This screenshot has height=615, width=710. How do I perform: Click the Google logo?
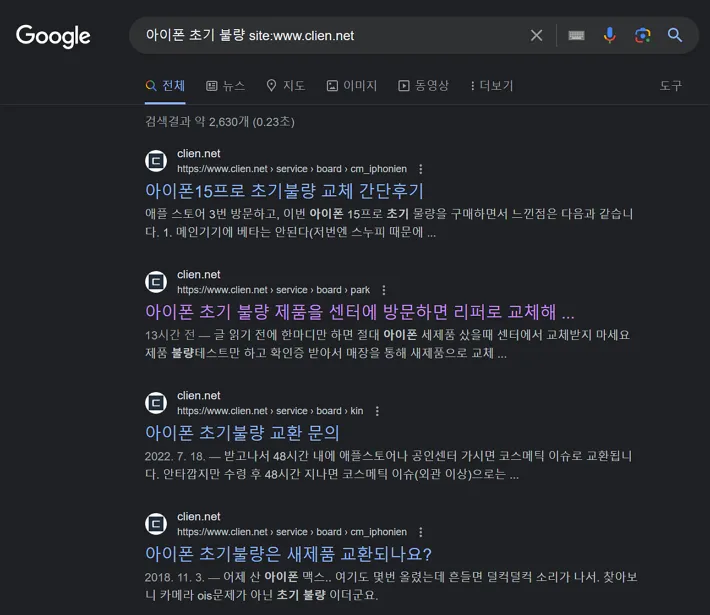click(53, 36)
